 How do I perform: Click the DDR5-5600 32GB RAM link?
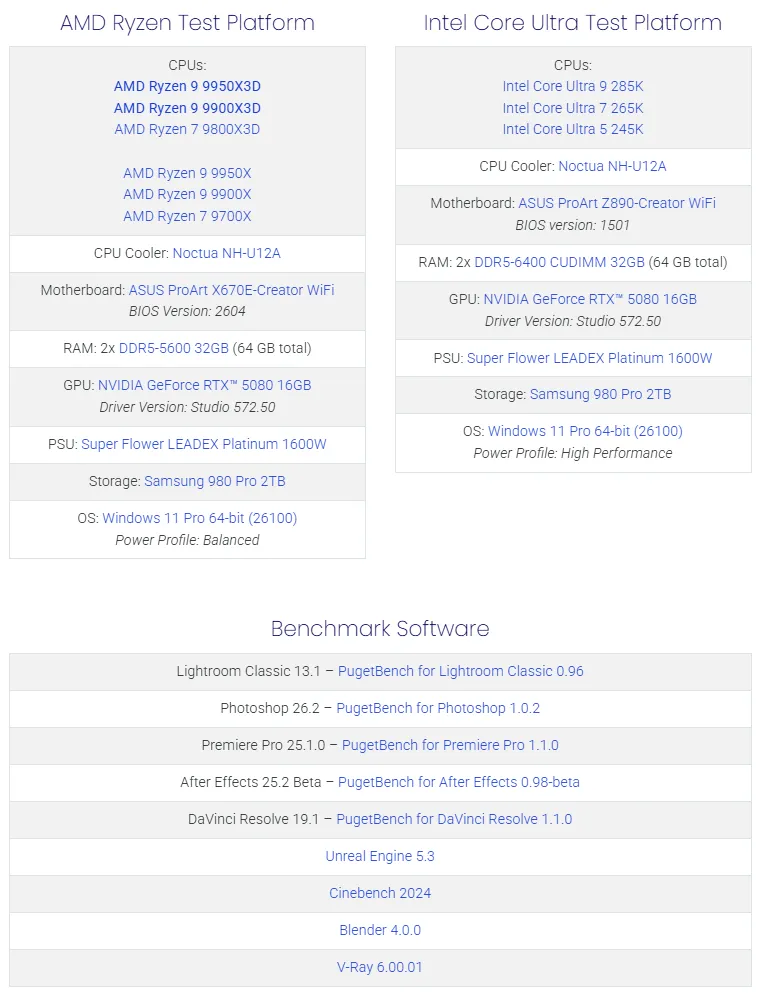(x=173, y=348)
